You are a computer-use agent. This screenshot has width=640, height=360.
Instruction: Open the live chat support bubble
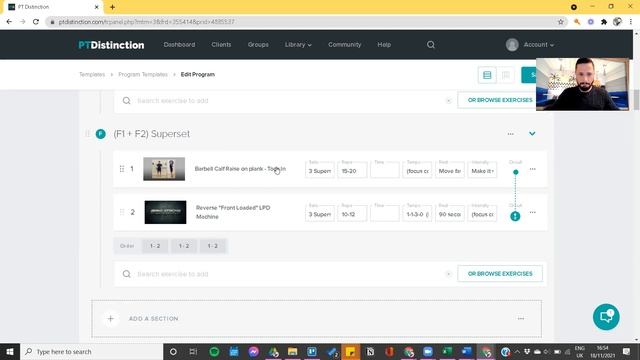click(606, 317)
